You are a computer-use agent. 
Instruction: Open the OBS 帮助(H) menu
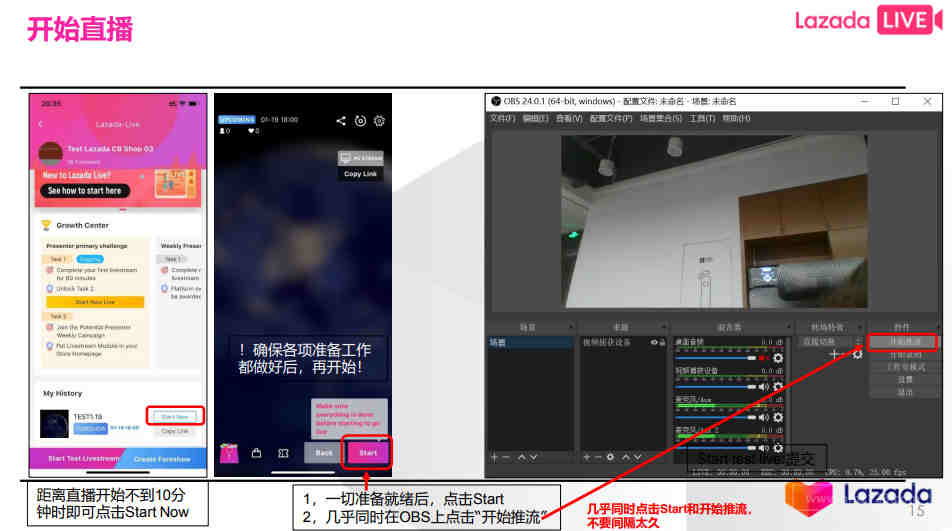click(x=736, y=118)
